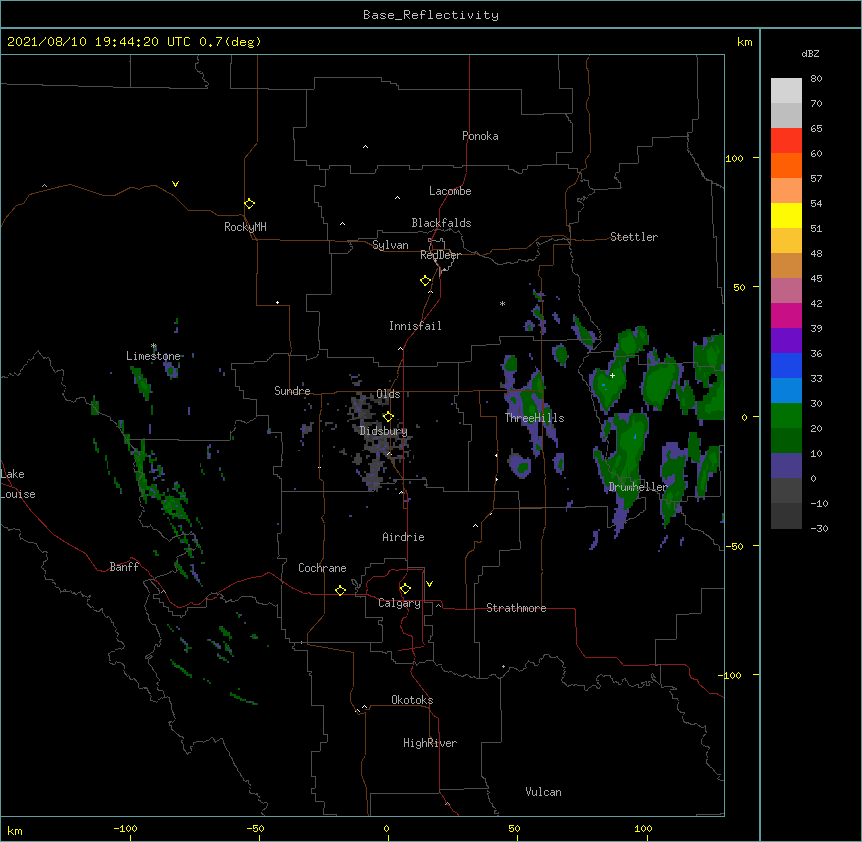Viewport: 862px width, 842px height.
Task: Click the purple 36–39 dBZ legend swatch
Action: 786,340
